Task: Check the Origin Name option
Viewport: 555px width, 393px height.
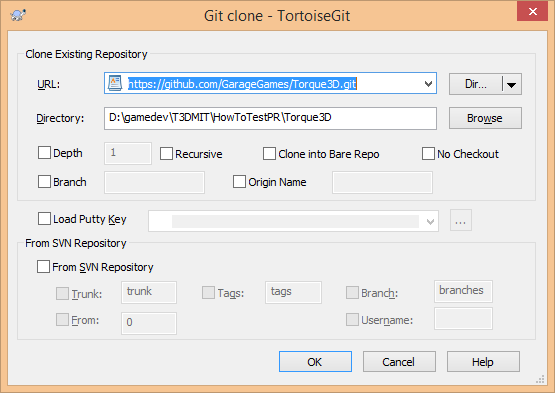Action: (x=239, y=182)
